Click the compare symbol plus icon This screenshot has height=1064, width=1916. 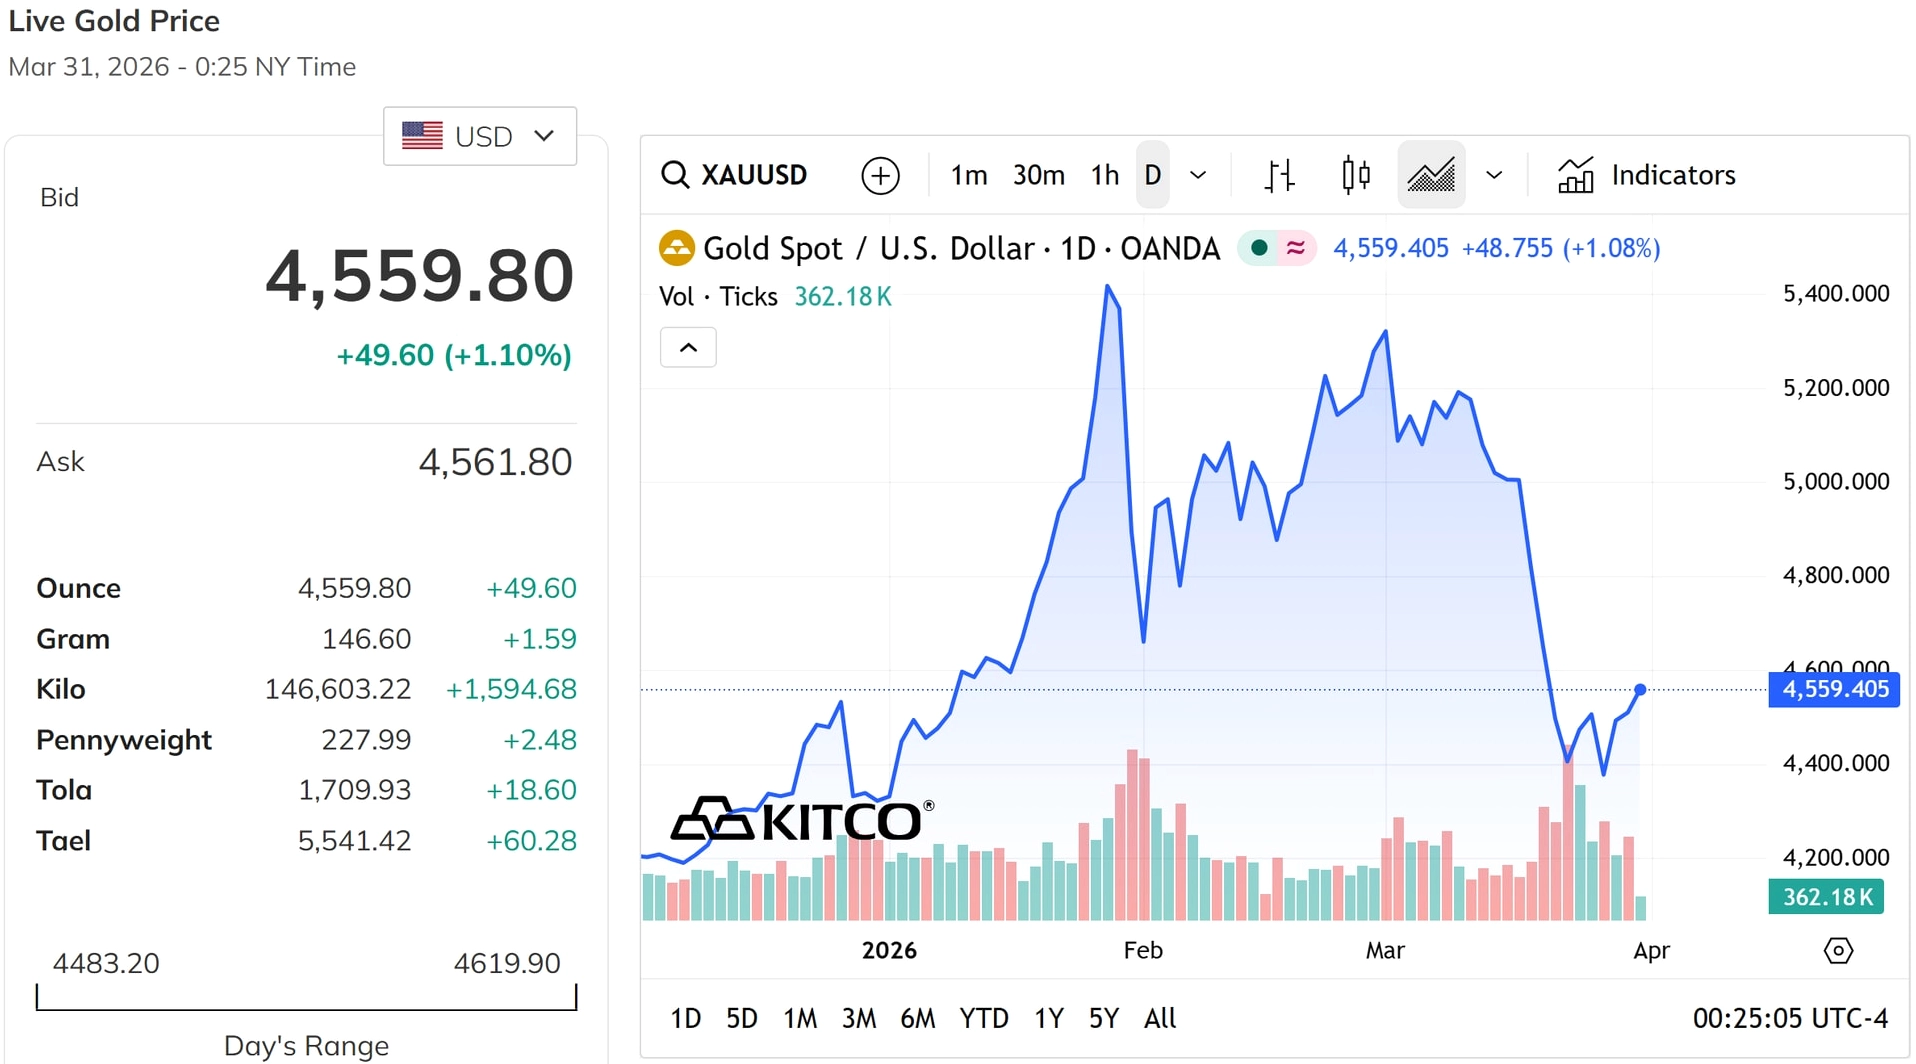tap(880, 174)
